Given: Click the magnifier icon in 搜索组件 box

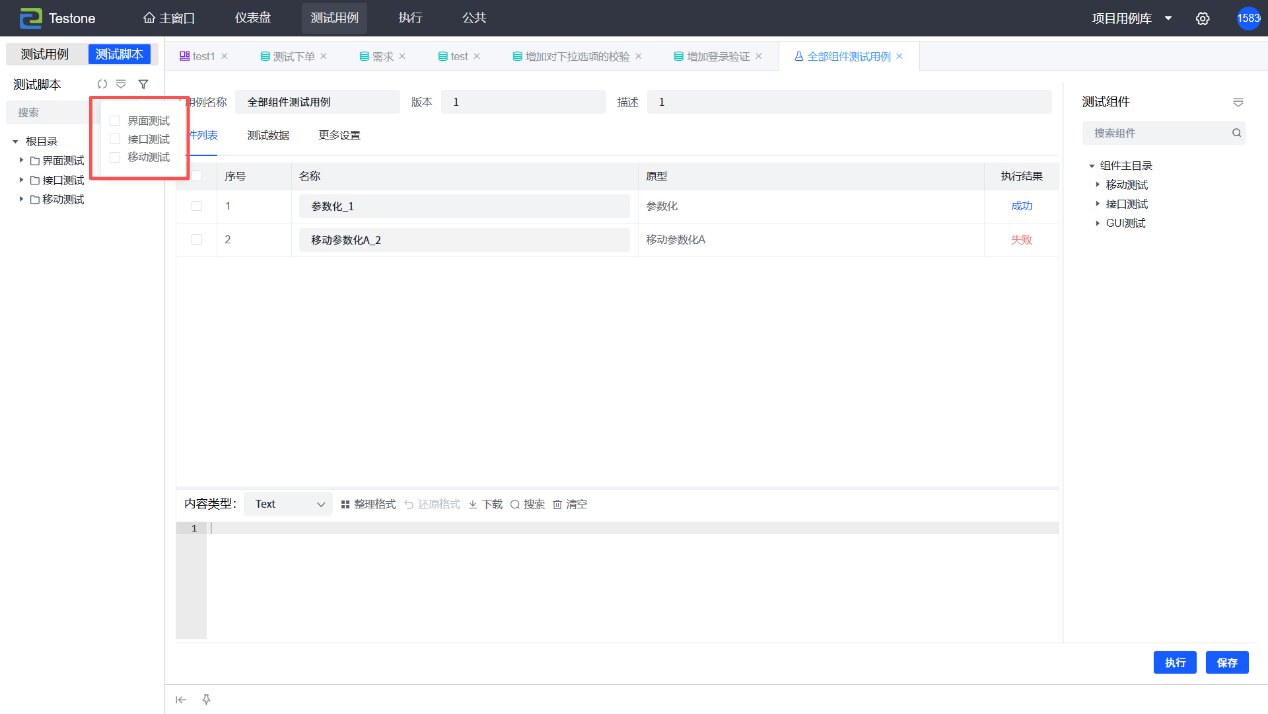Looking at the screenshot, I should tap(1236, 133).
